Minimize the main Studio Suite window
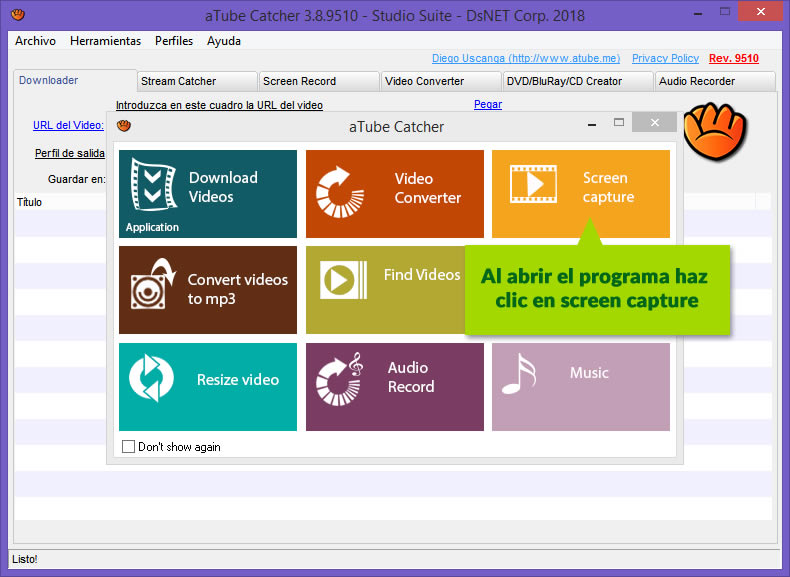 pos(698,14)
